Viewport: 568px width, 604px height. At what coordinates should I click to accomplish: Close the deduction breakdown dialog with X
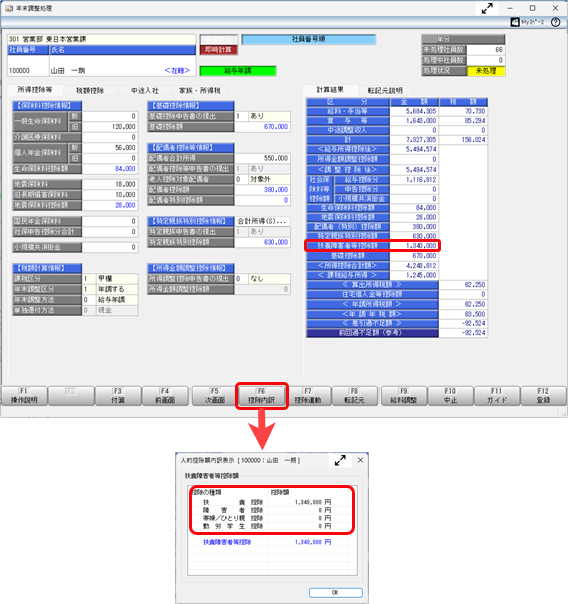360,460
